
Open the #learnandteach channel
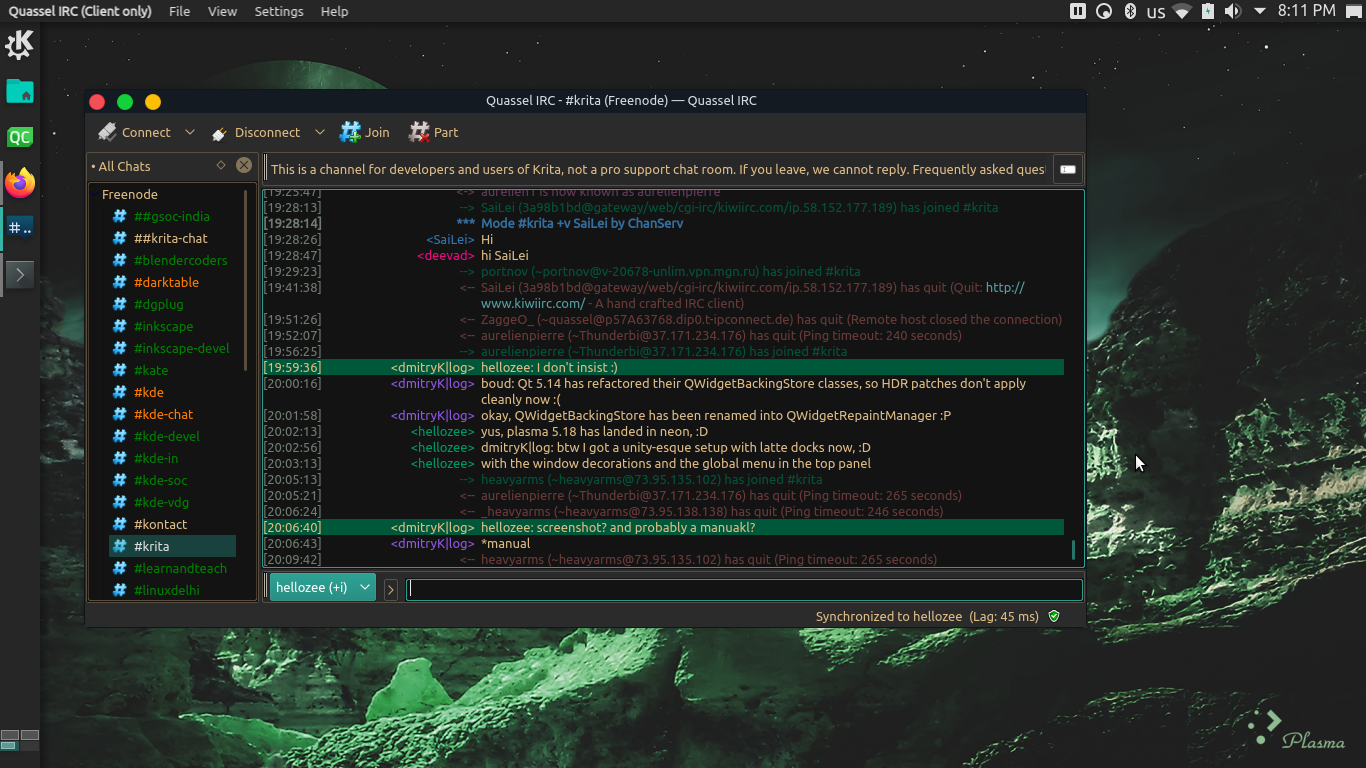tap(180, 568)
